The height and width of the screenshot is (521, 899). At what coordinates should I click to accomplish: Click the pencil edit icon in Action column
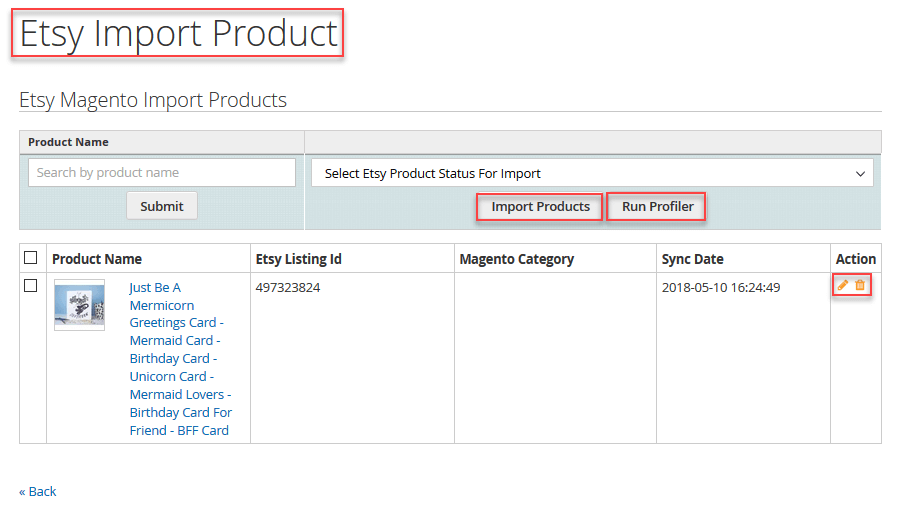[x=843, y=285]
